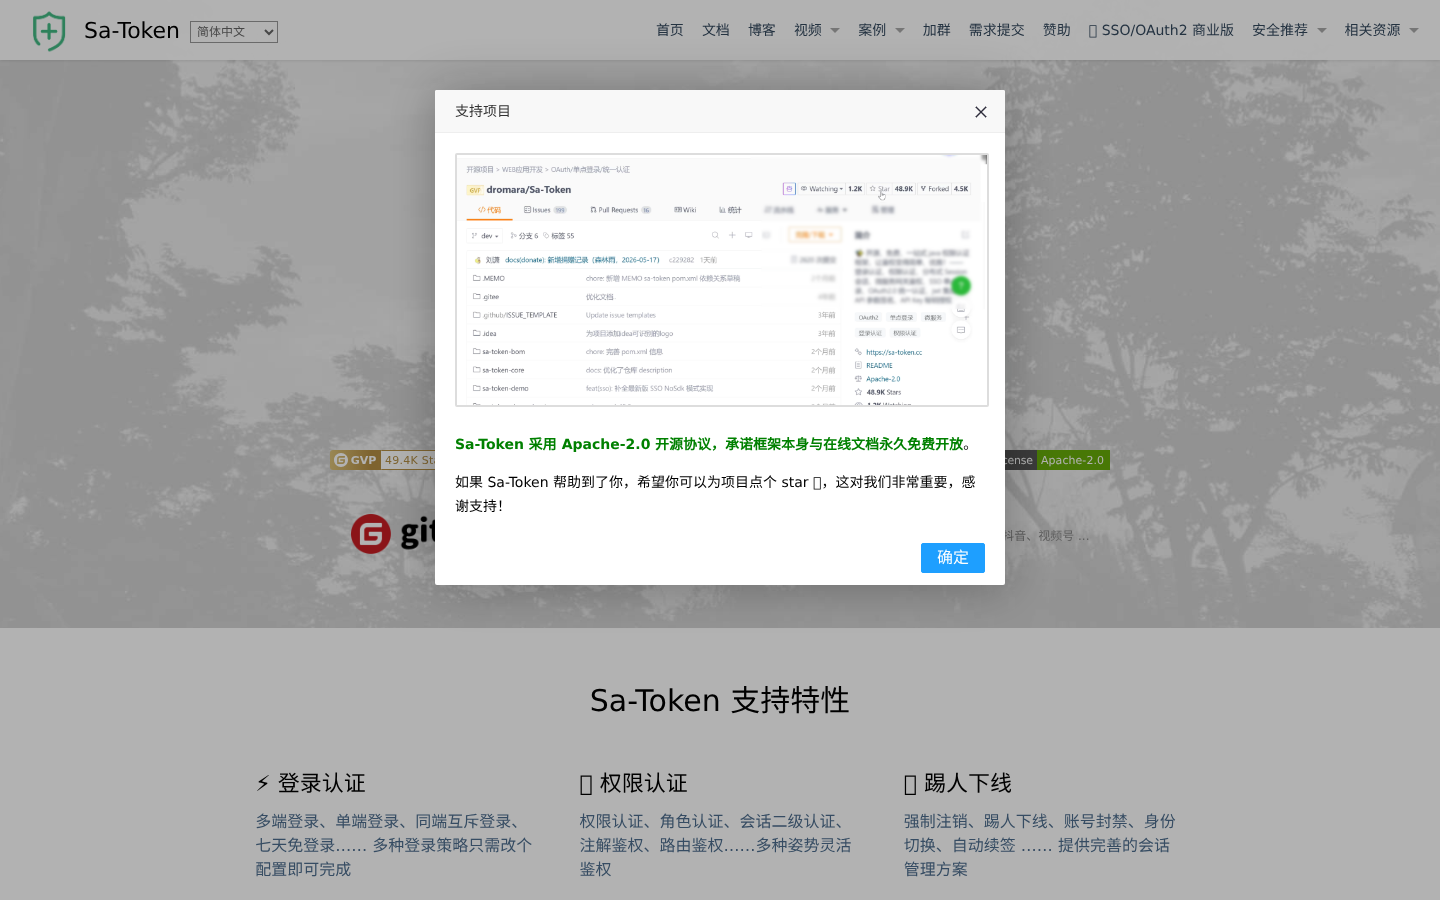Click the Gitee logo behind the dialog
The height and width of the screenshot is (900, 1440).
coord(393,534)
